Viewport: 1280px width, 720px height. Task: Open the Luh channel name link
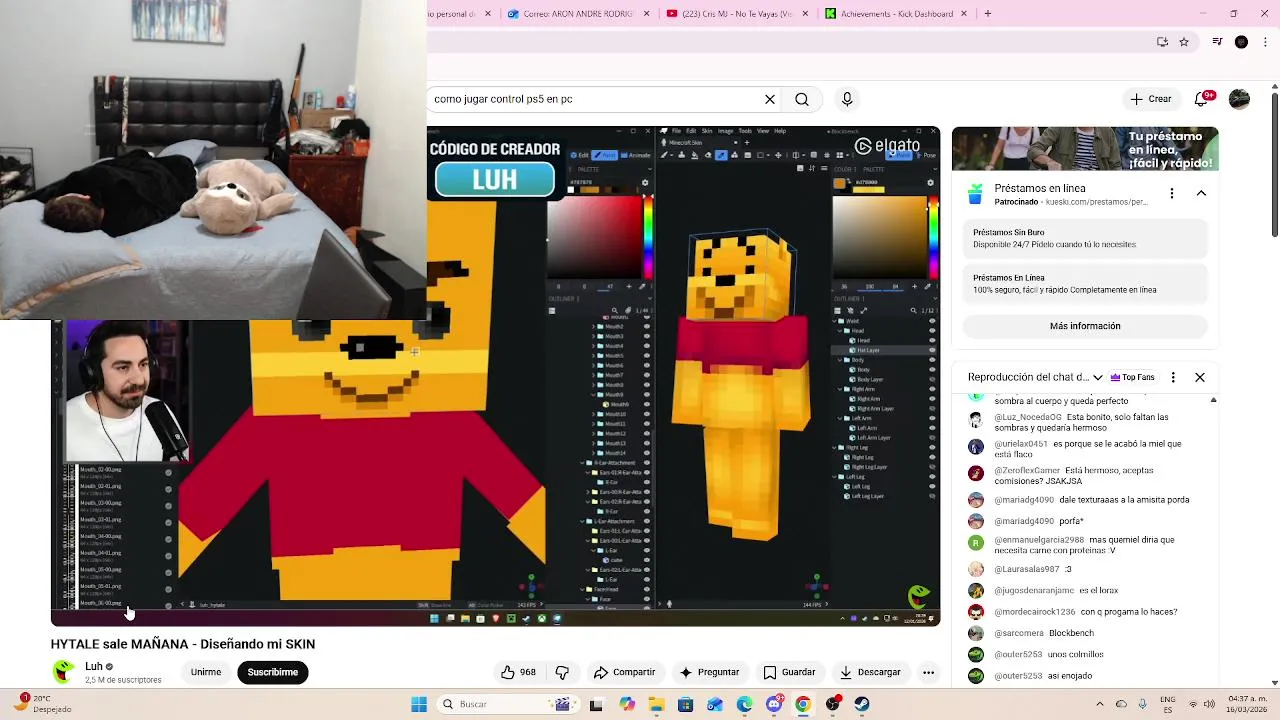94,666
